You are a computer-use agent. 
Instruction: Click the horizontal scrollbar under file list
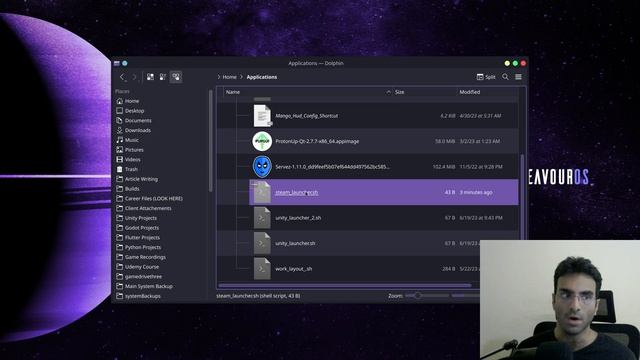pos(345,285)
